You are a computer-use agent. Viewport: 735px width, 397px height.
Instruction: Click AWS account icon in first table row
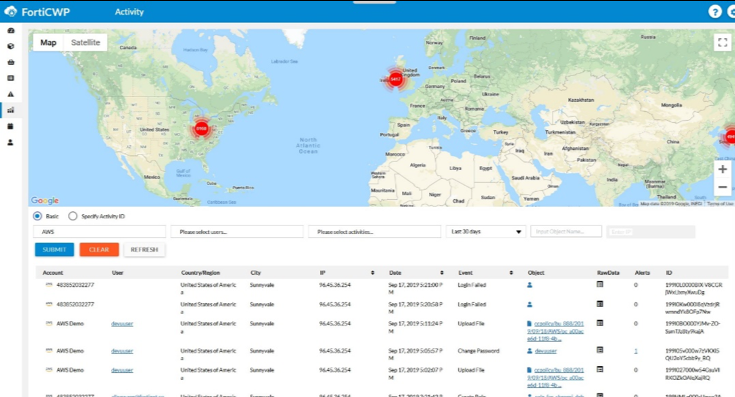point(49,285)
